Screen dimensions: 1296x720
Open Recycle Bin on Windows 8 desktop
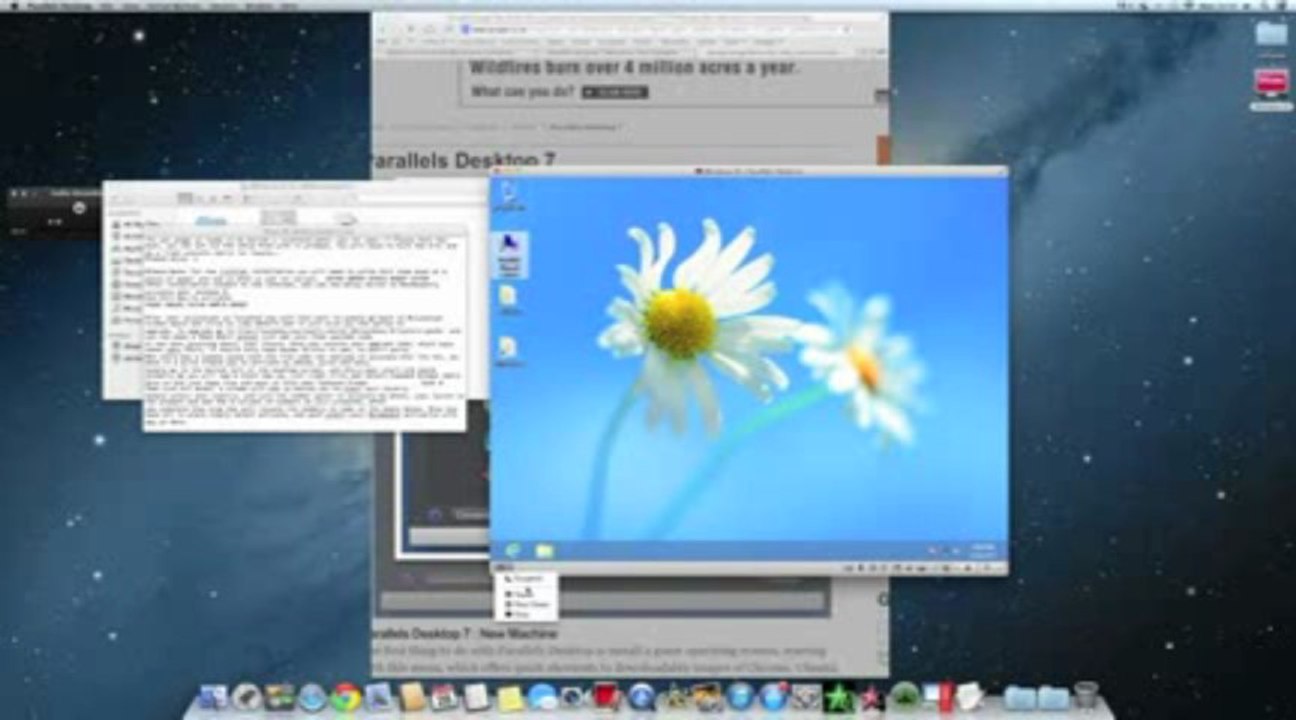(x=508, y=198)
